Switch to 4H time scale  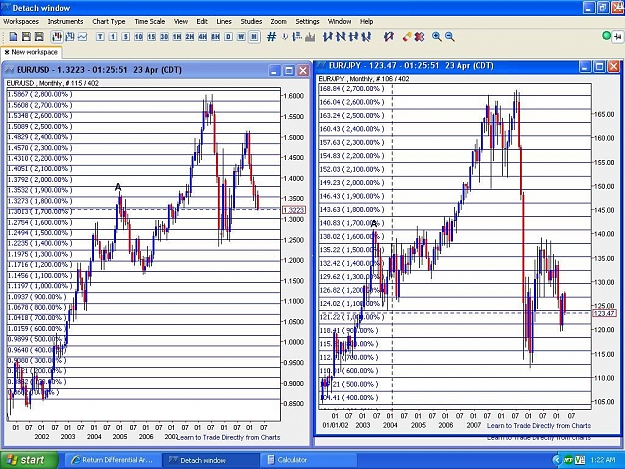click(x=202, y=37)
